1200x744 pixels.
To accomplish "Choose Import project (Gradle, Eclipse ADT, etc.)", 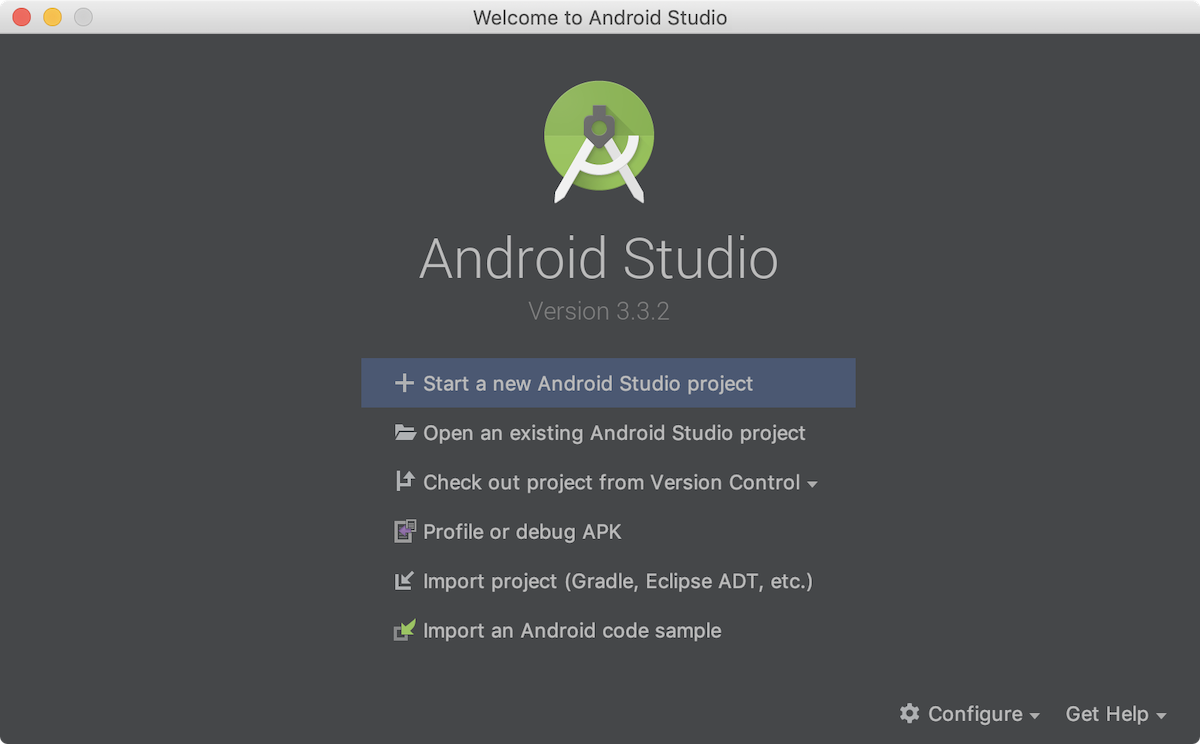I will coord(617,580).
